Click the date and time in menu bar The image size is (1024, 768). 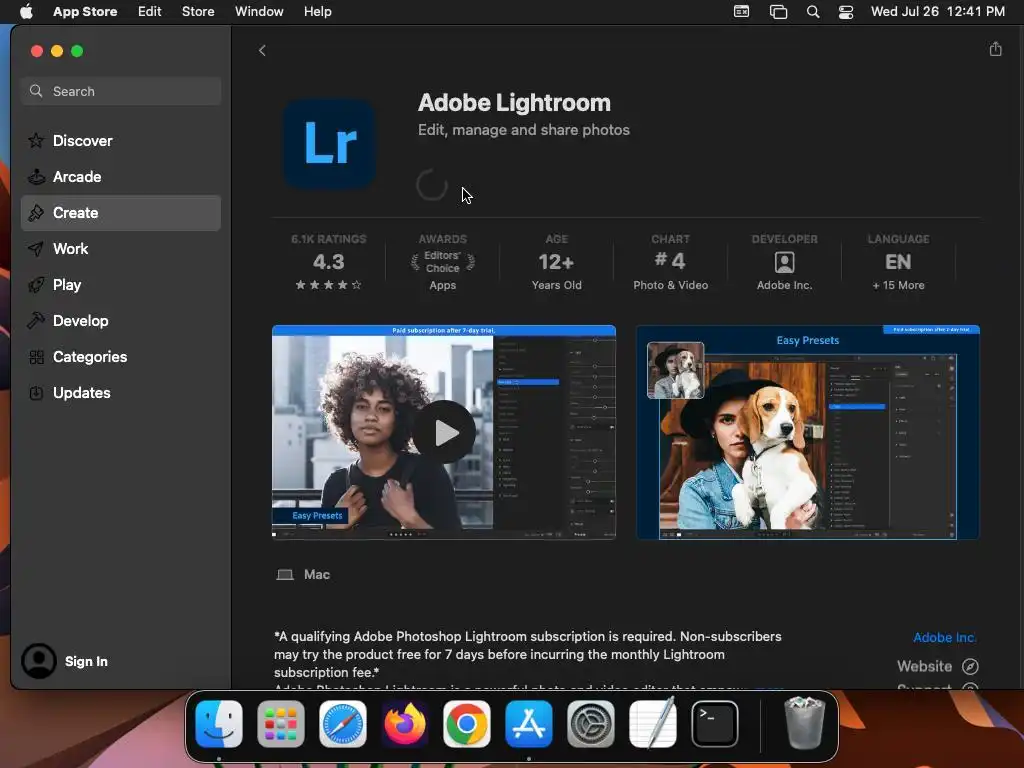[938, 12]
